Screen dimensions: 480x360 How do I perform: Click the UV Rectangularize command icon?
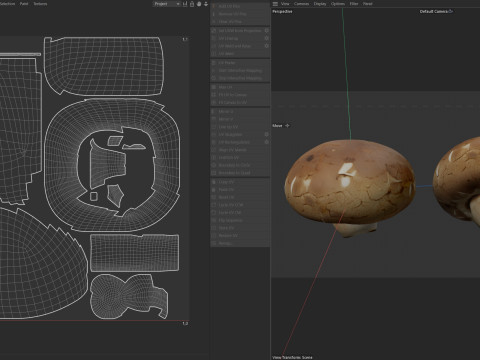click(x=214, y=142)
